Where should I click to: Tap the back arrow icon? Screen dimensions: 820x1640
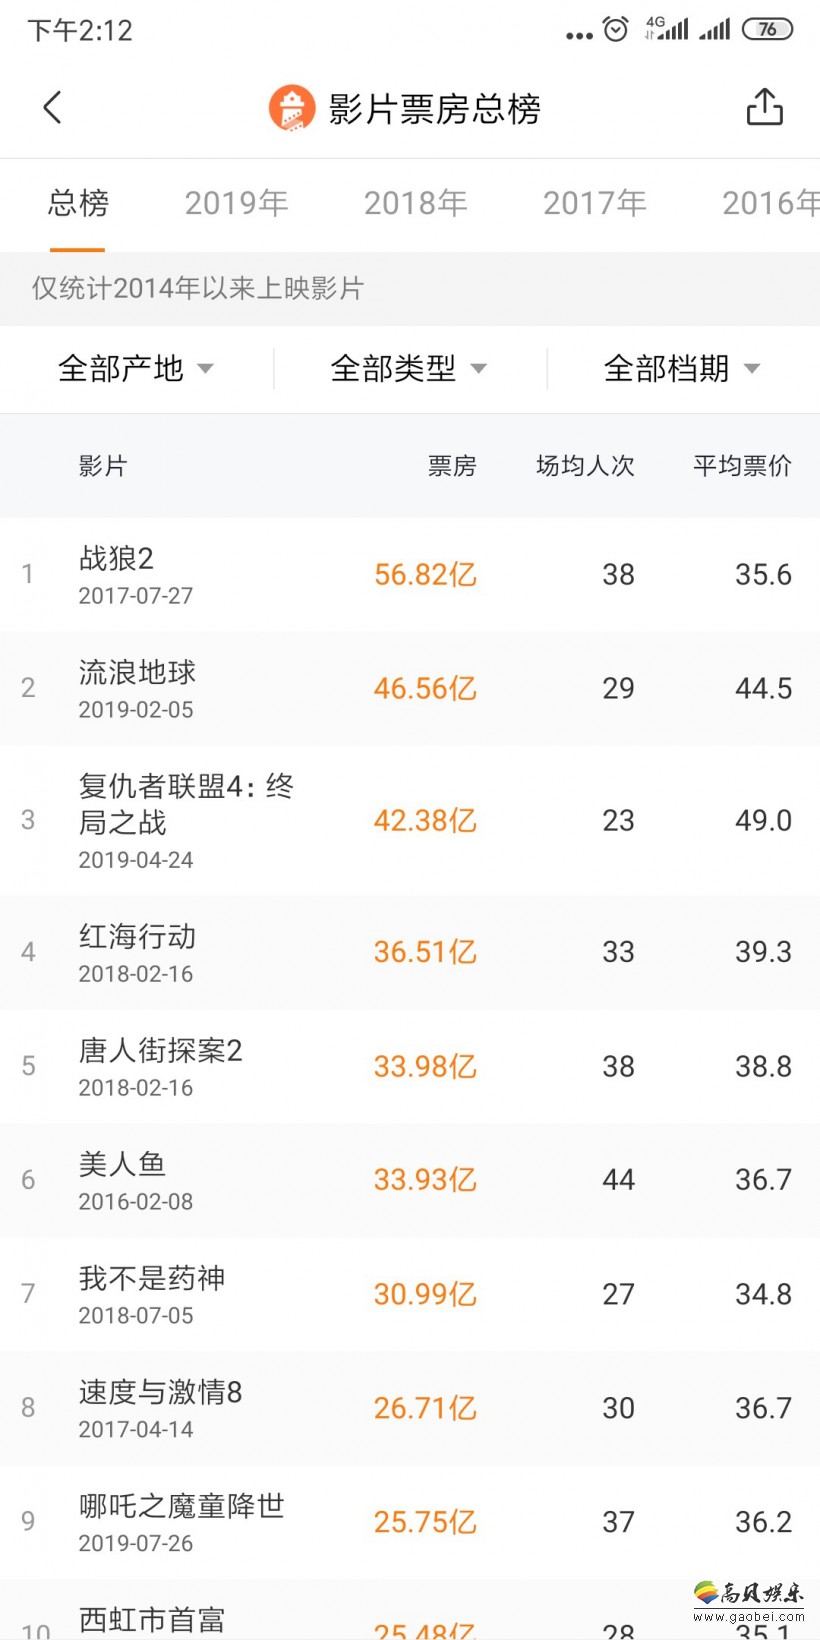53,107
